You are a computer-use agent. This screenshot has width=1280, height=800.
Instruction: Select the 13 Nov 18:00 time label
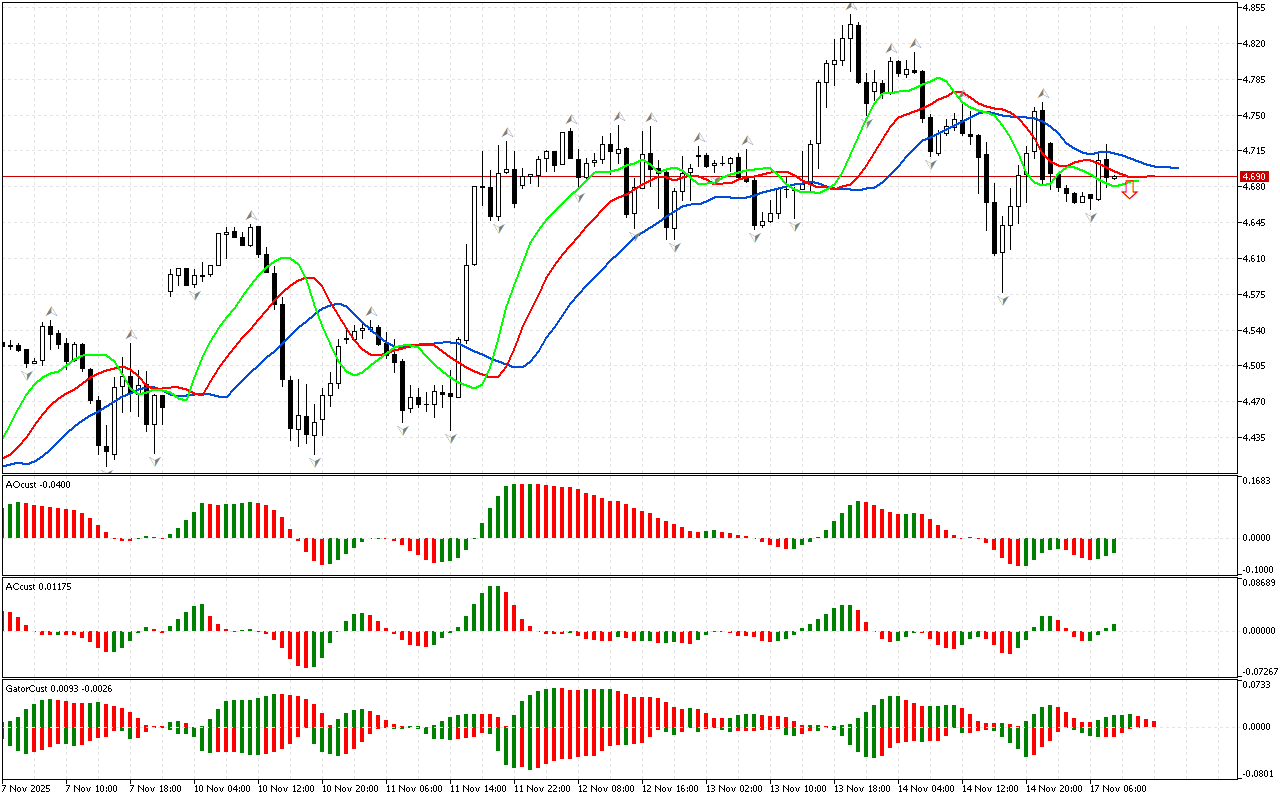click(x=862, y=788)
